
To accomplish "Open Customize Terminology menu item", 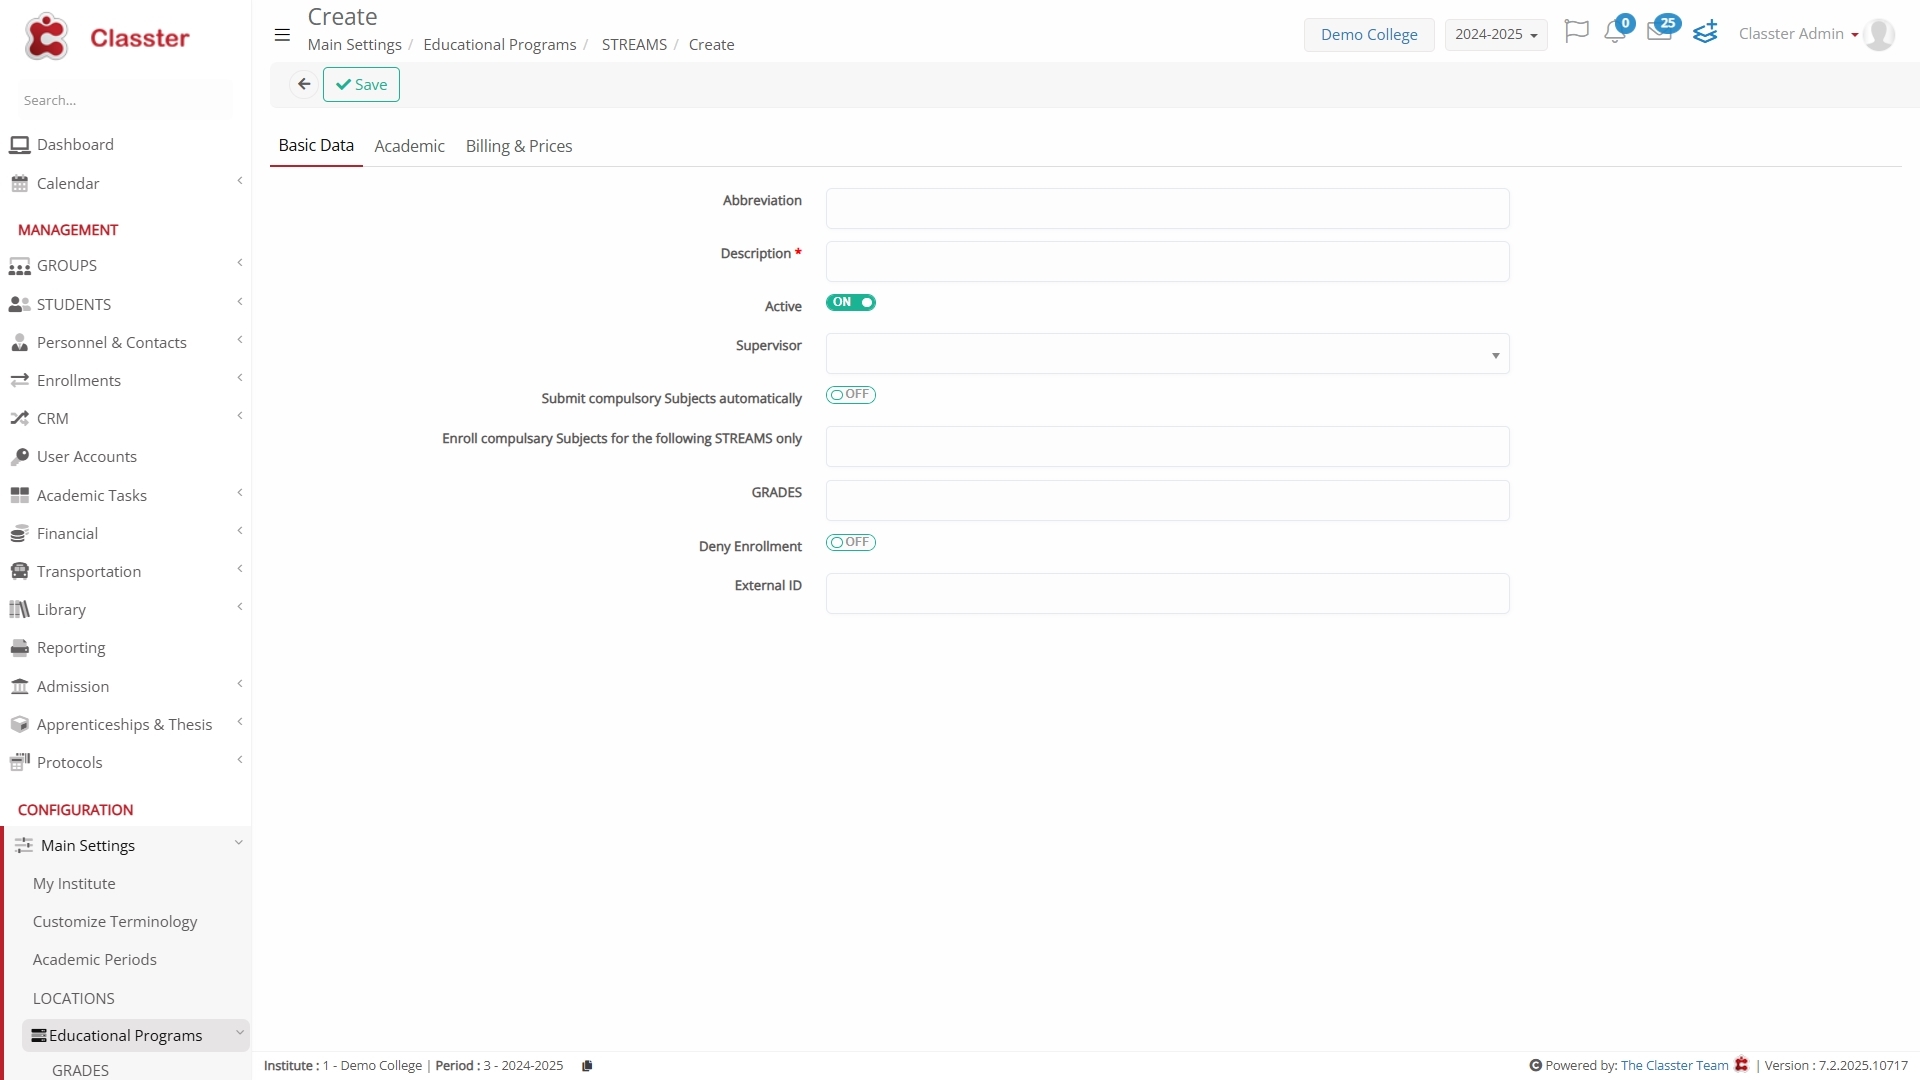I will pyautogui.click(x=115, y=922).
